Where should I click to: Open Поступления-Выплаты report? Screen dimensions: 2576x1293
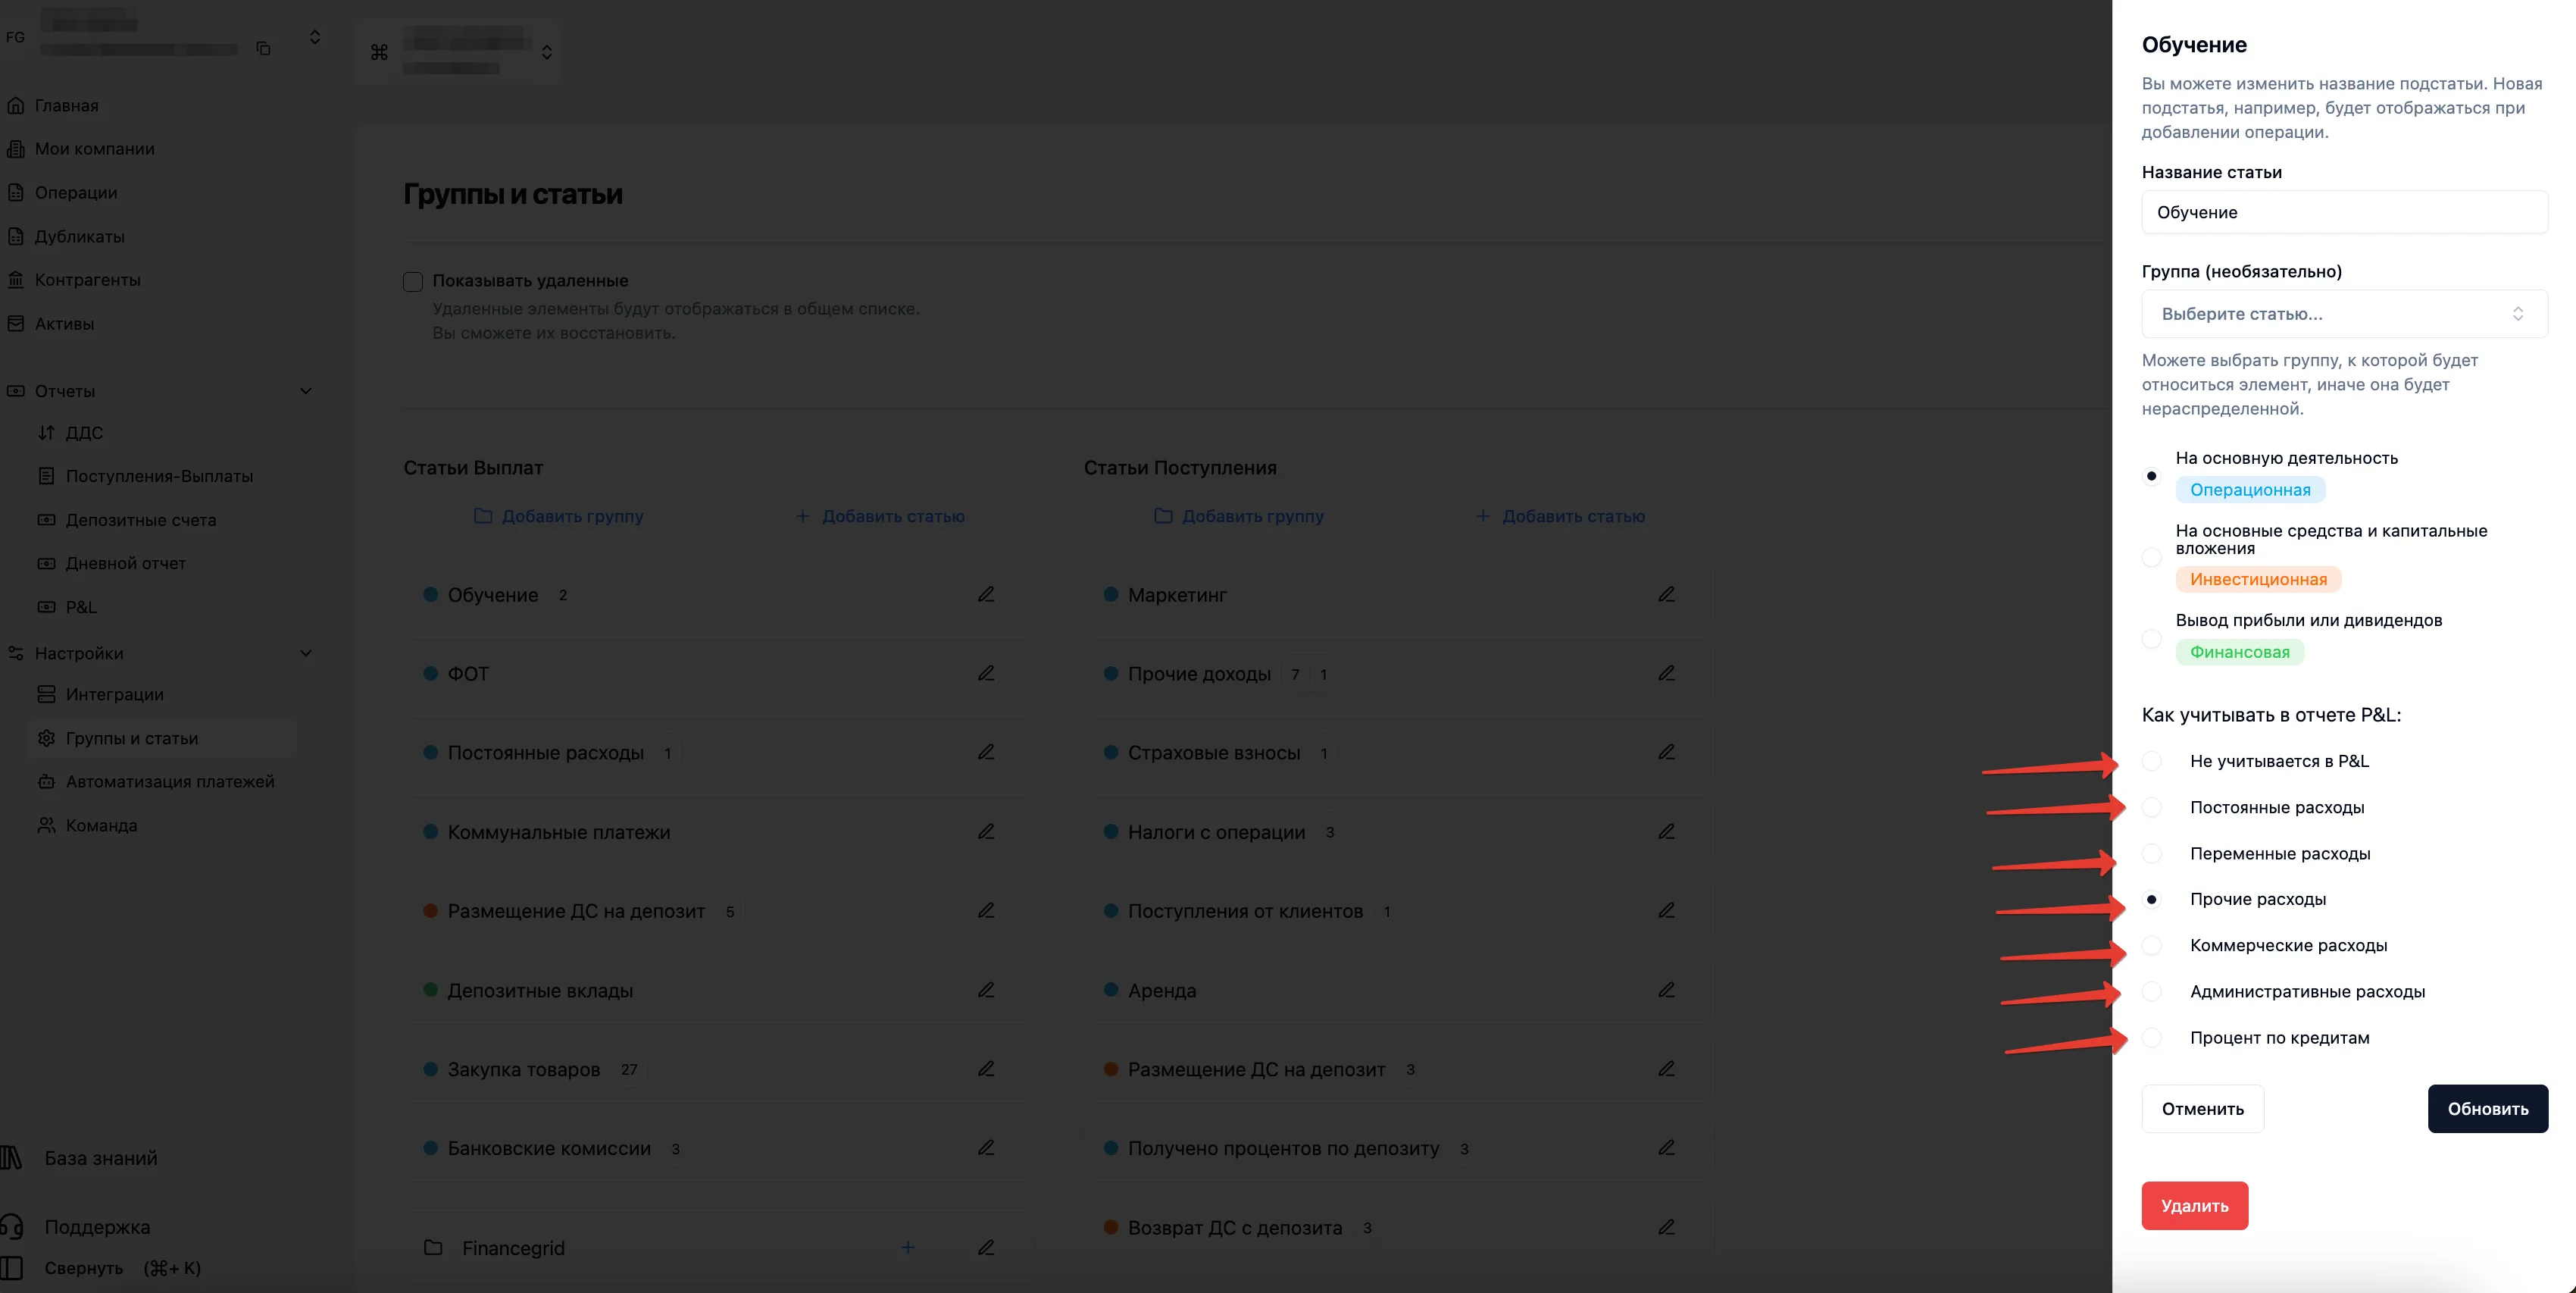pos(159,476)
